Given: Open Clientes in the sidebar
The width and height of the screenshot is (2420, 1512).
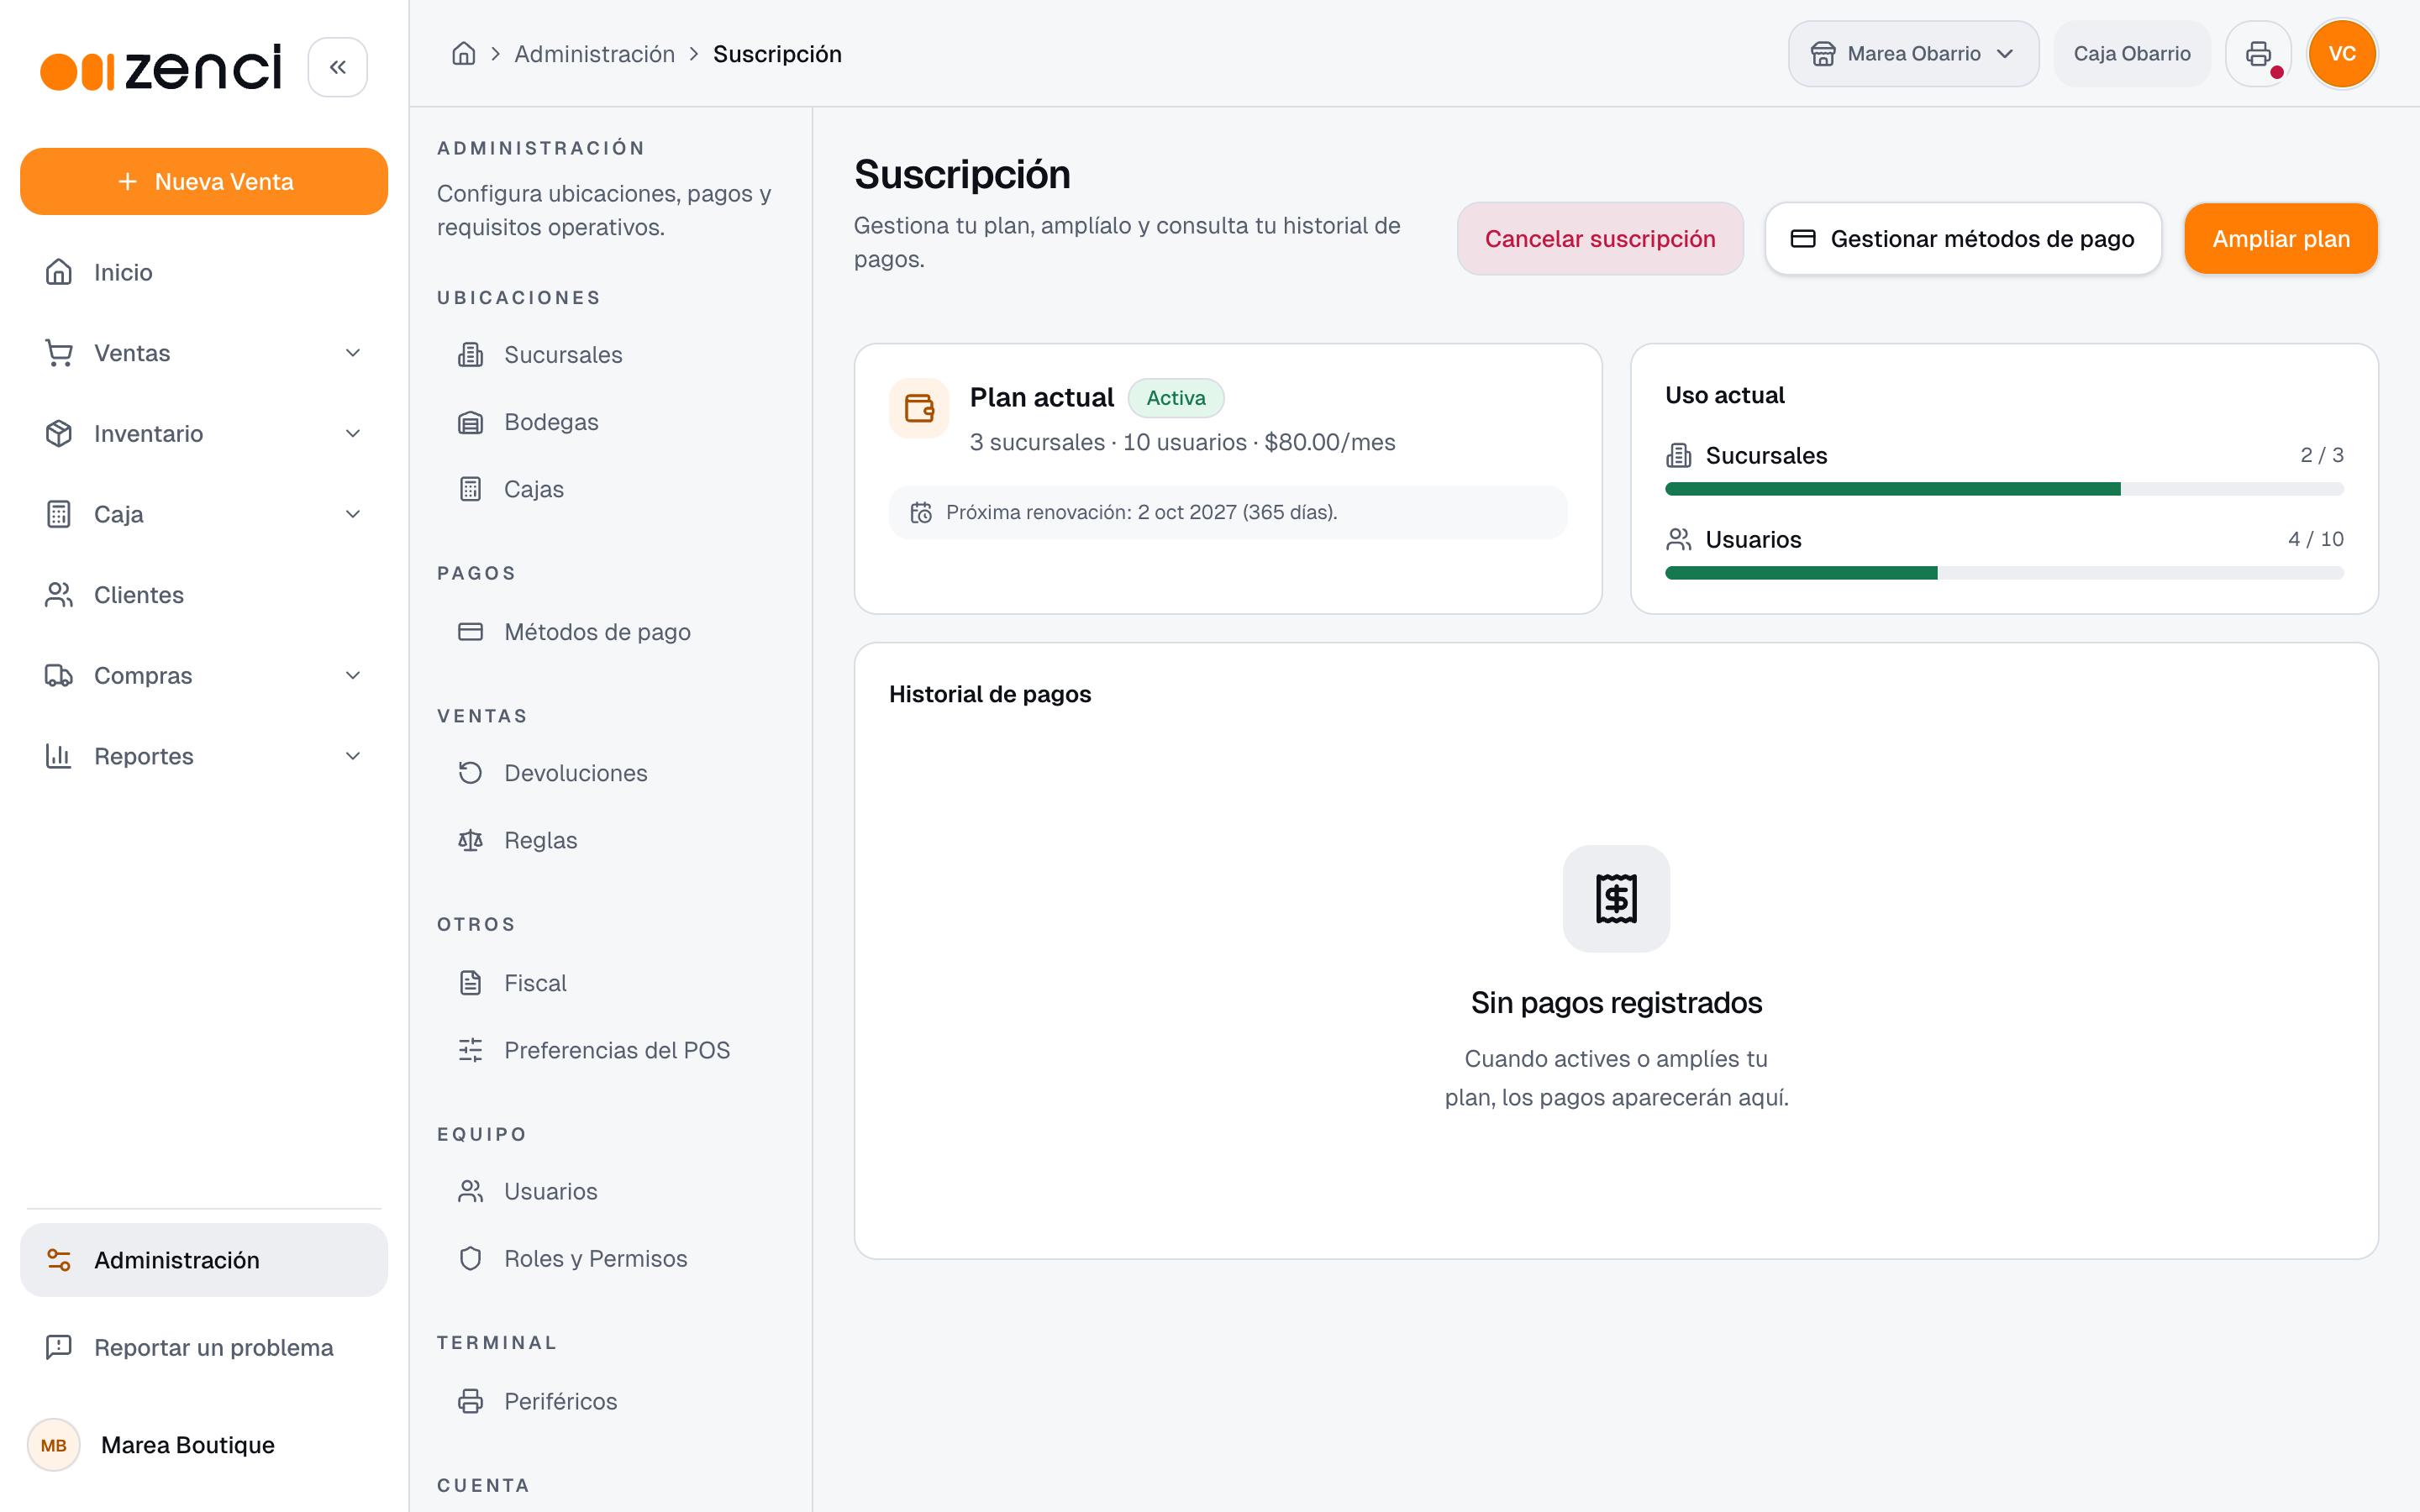Looking at the screenshot, I should (x=204, y=595).
